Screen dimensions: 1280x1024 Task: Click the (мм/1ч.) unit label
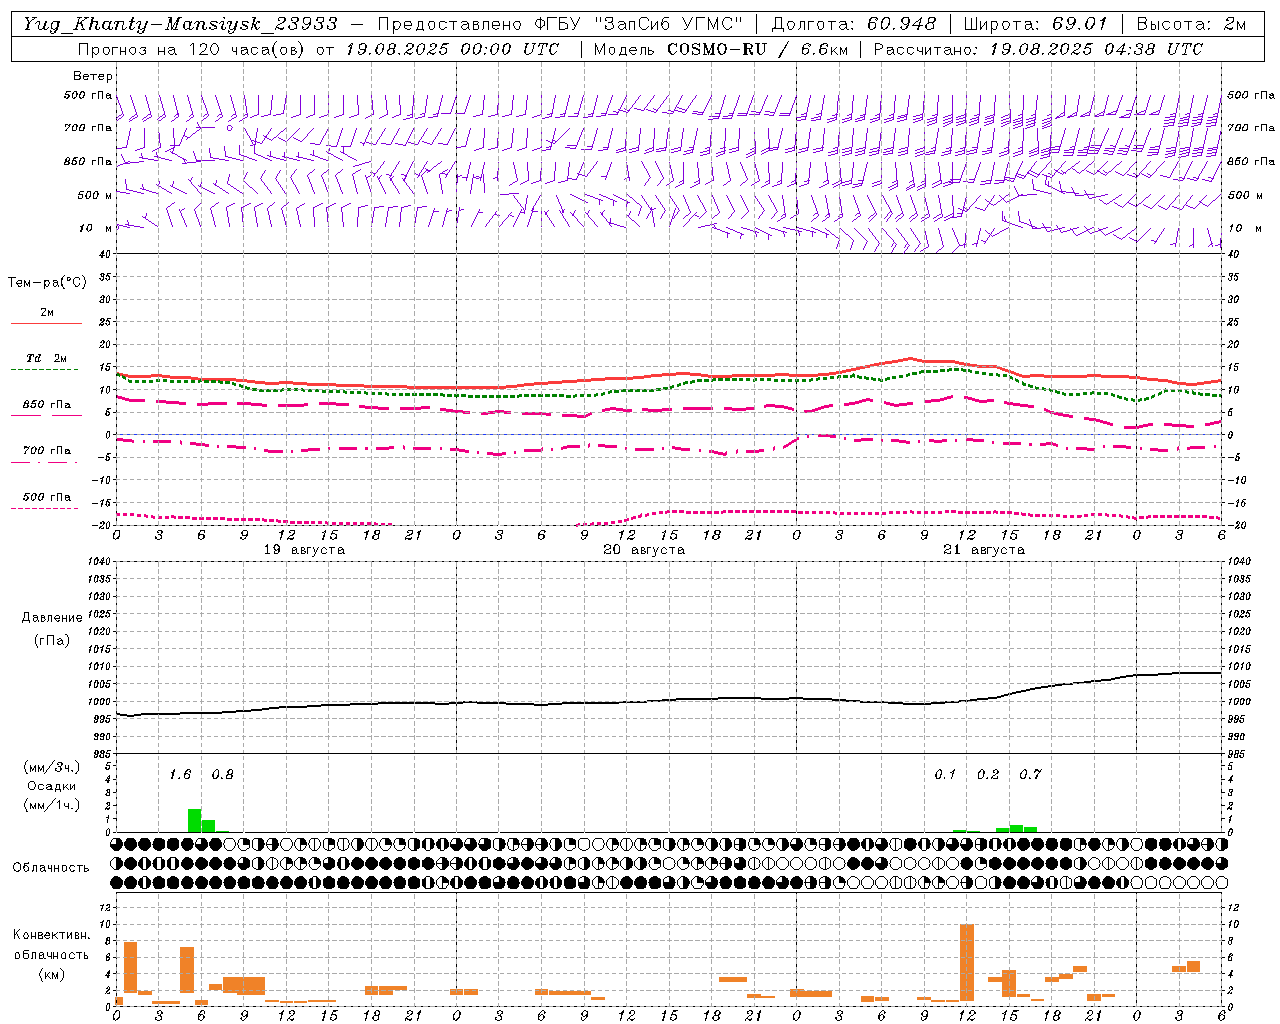51,804
